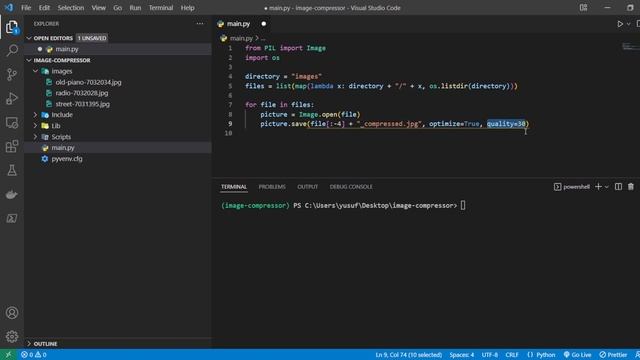Click the Run Python File play button

[x=620, y=24]
